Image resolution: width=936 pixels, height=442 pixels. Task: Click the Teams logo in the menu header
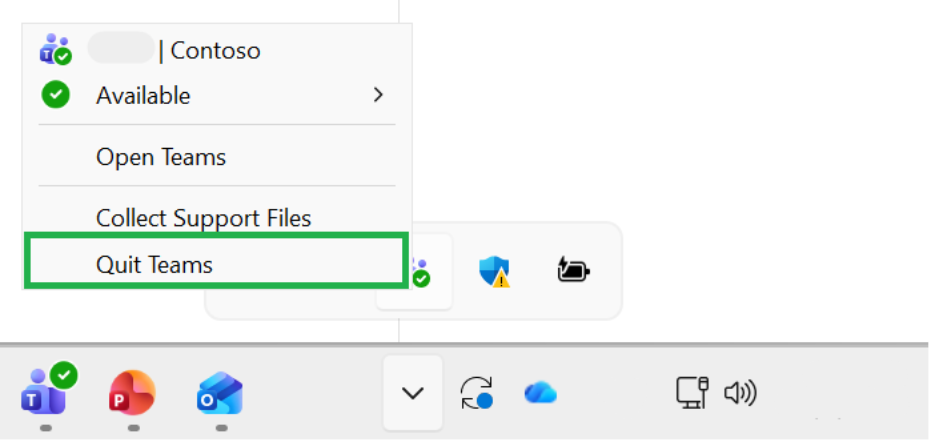pyautogui.click(x=55, y=49)
